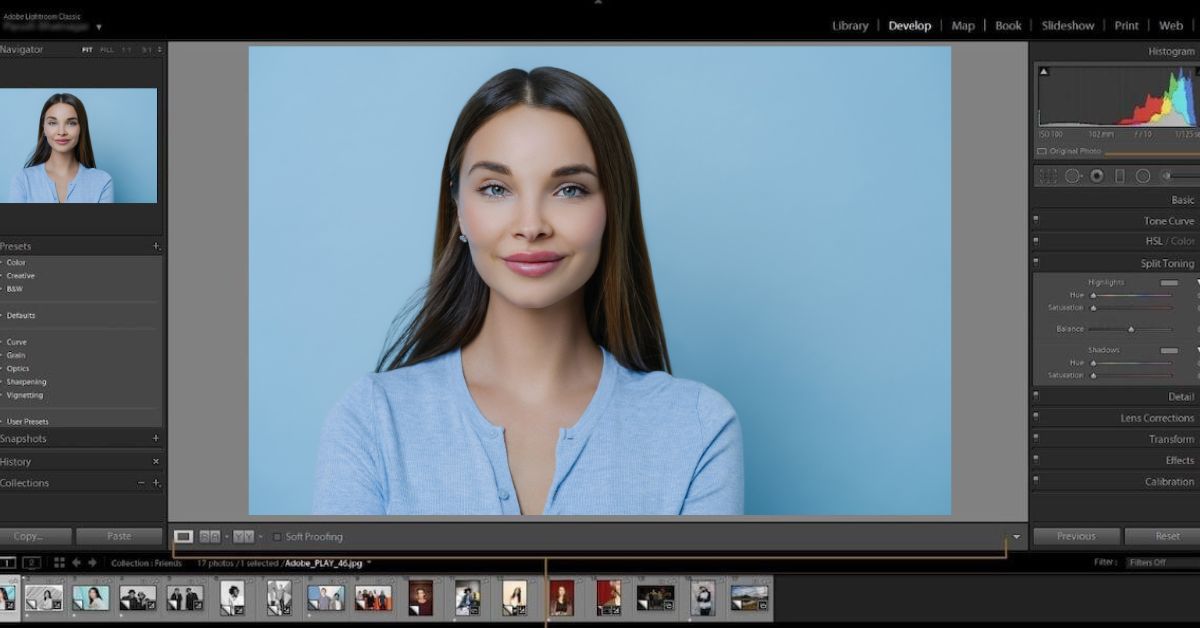Click the minus icon in Collections header
The image size is (1200, 628).
[141, 483]
